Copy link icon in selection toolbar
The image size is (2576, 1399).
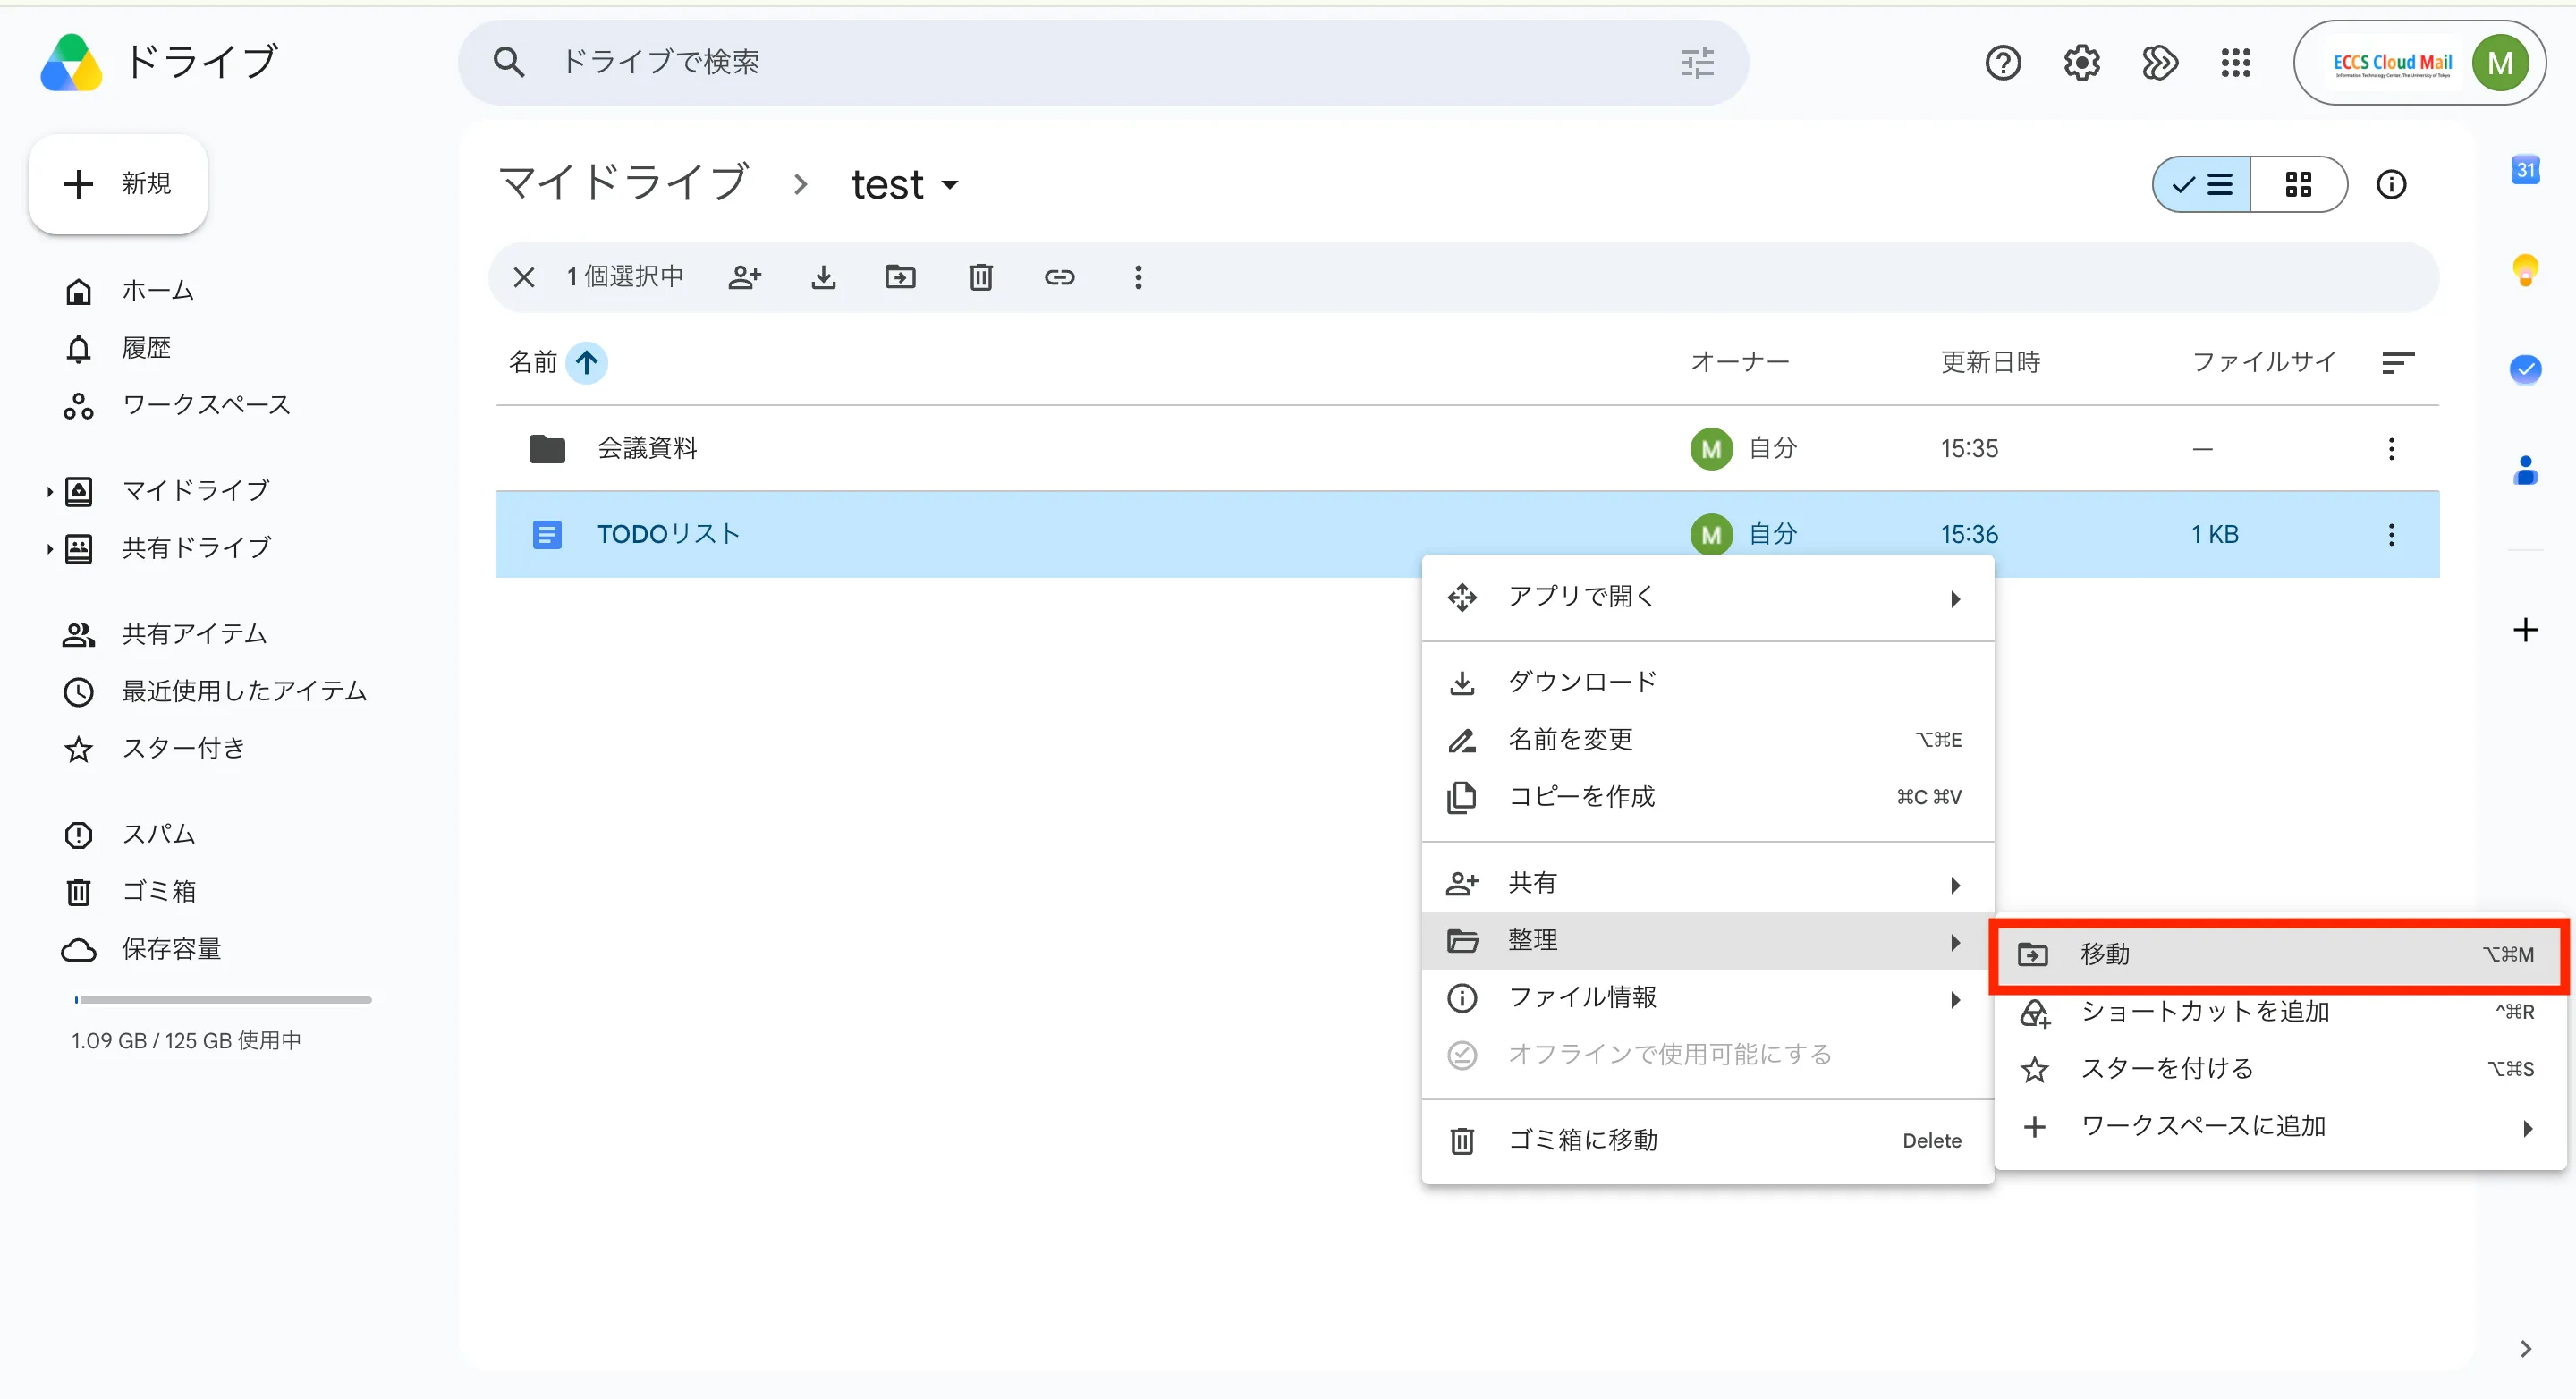1059,277
